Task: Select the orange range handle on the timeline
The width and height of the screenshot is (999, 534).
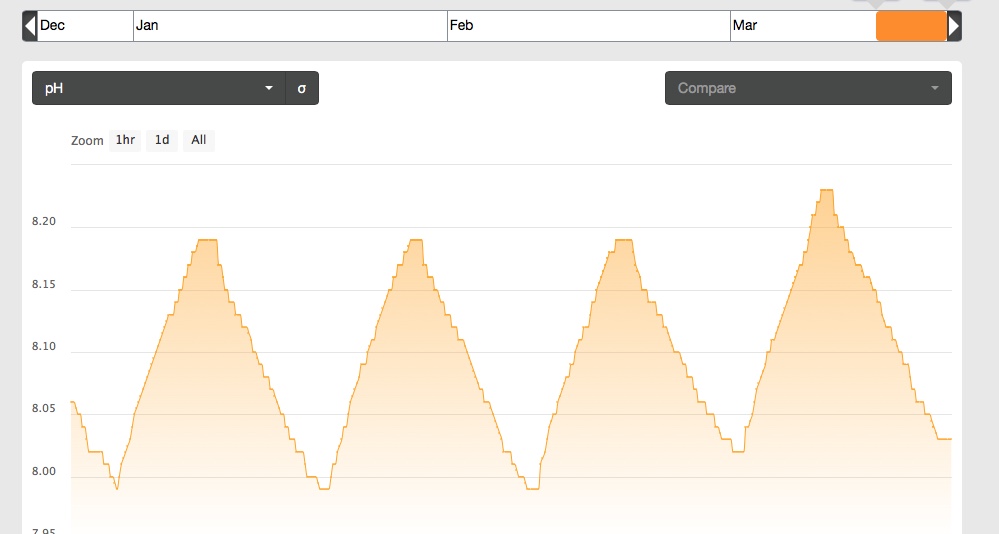Action: click(911, 26)
